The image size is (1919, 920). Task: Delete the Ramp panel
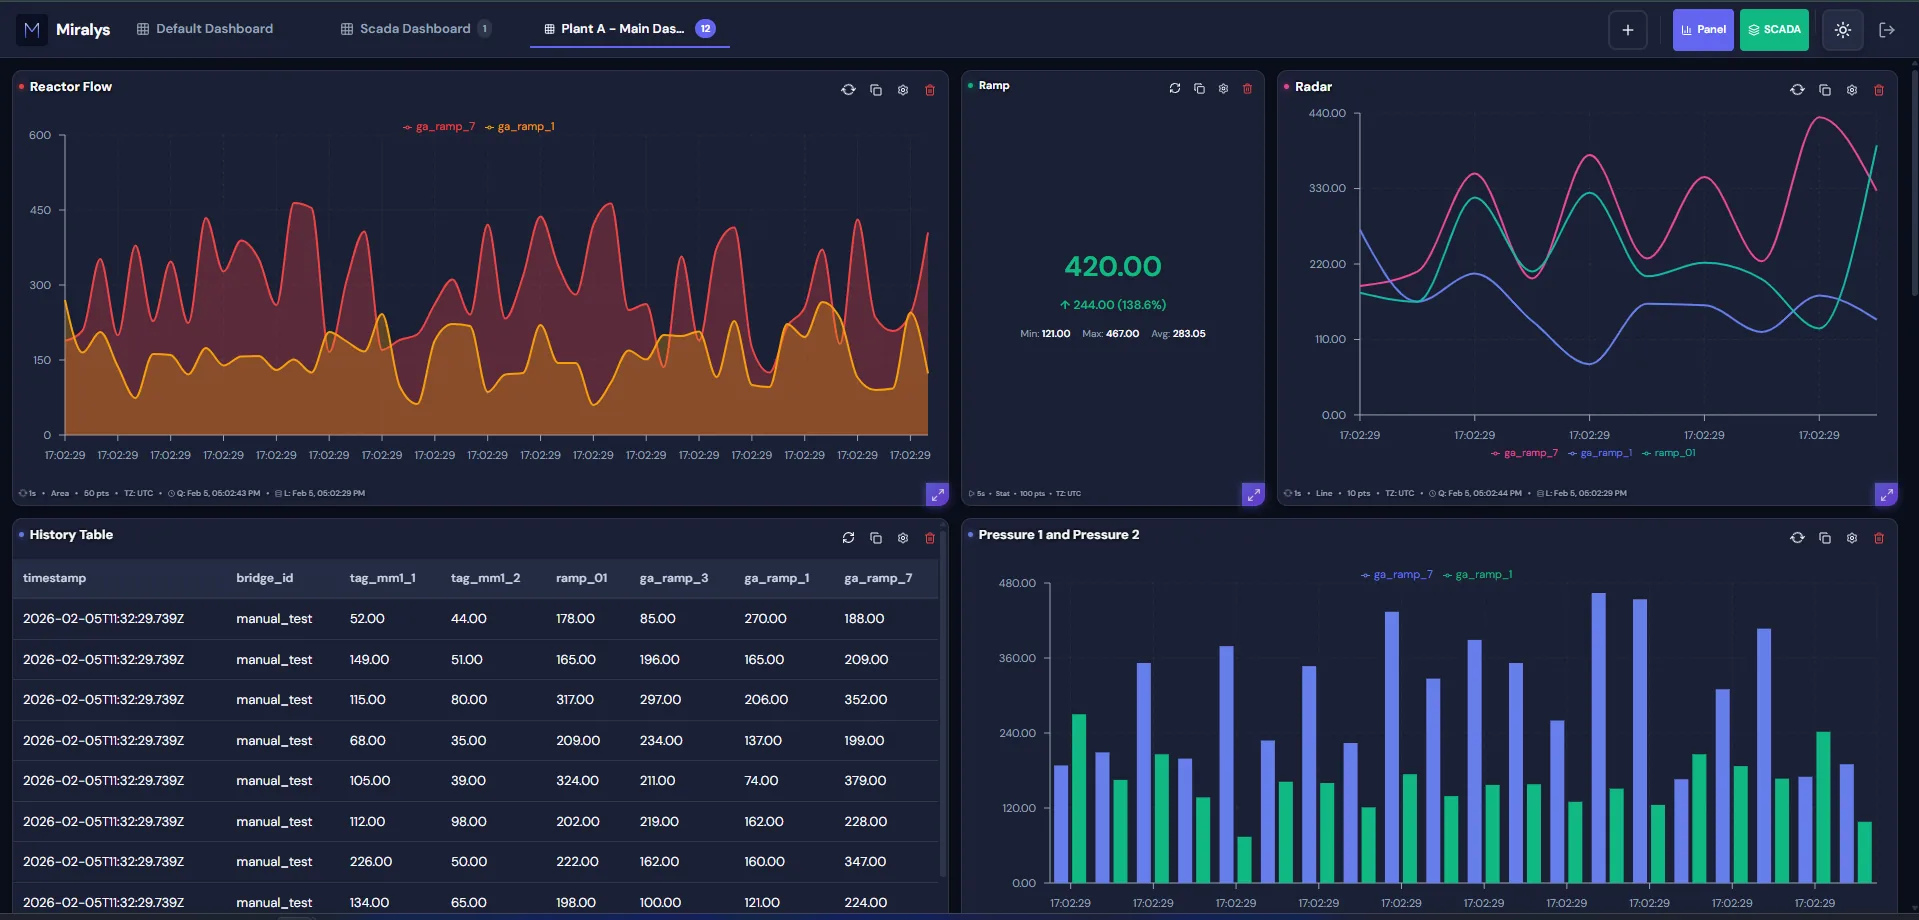tap(1247, 88)
